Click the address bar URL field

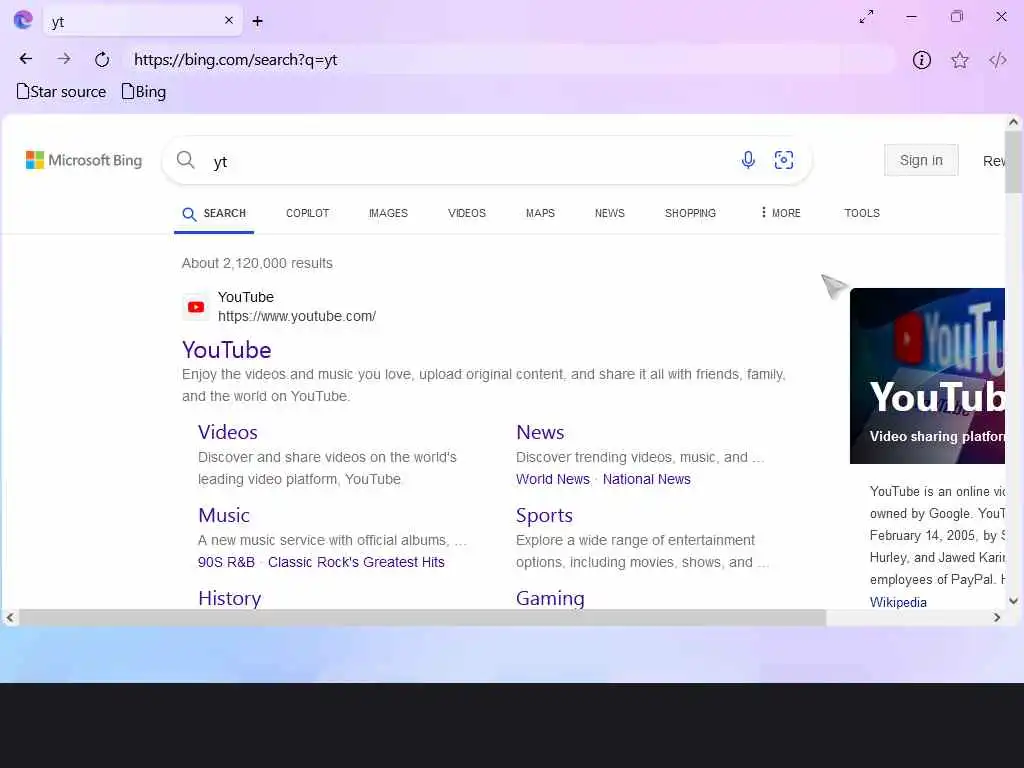tap(509, 59)
